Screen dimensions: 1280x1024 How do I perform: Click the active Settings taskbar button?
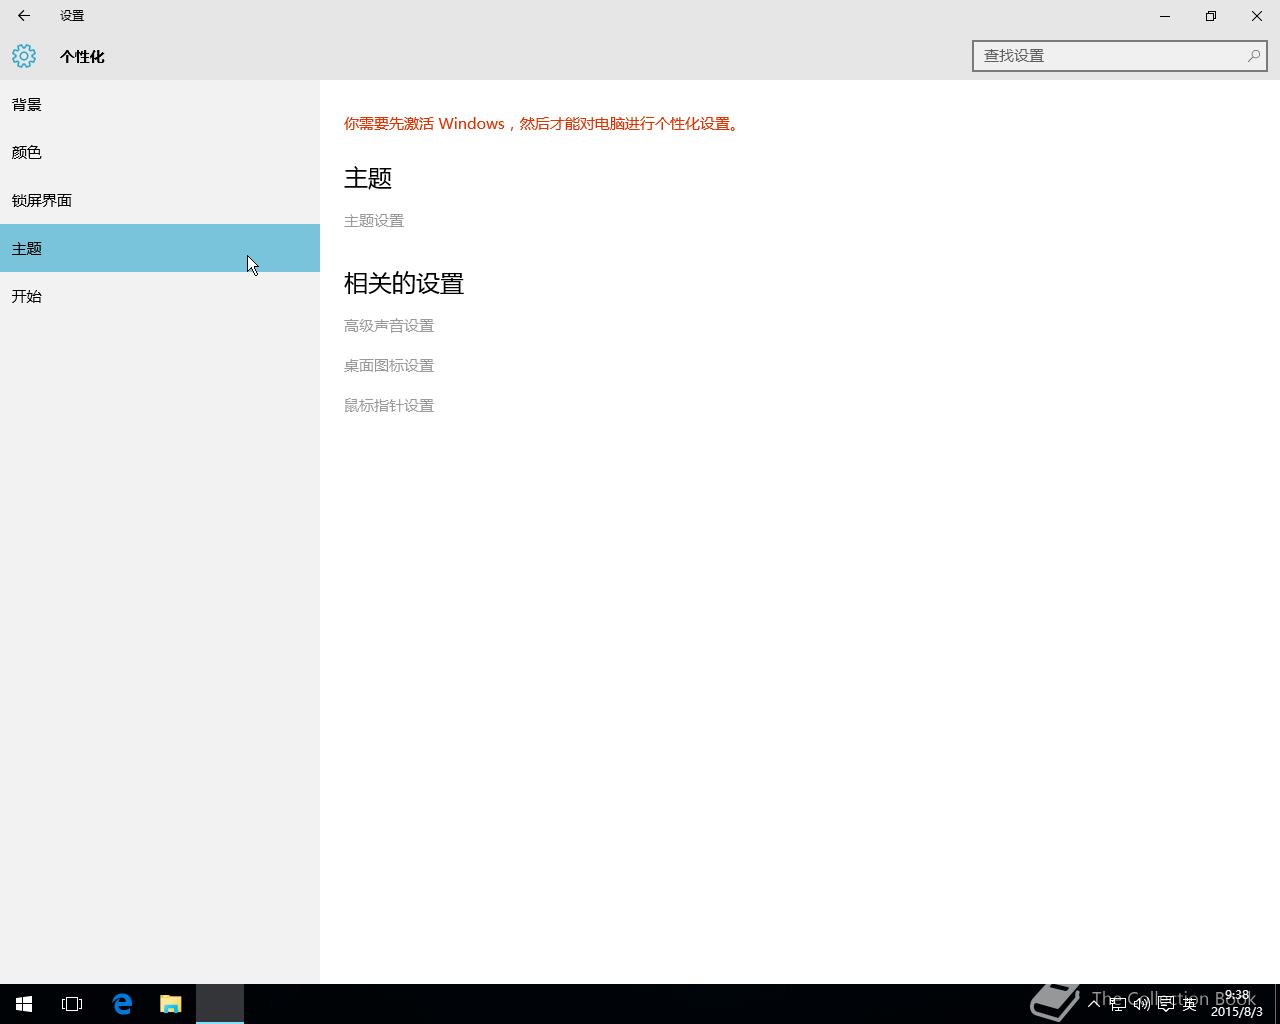coord(220,1004)
